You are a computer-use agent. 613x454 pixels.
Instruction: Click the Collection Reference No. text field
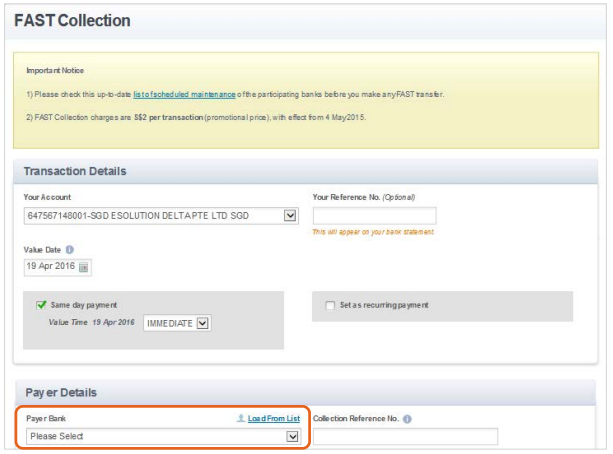405,436
